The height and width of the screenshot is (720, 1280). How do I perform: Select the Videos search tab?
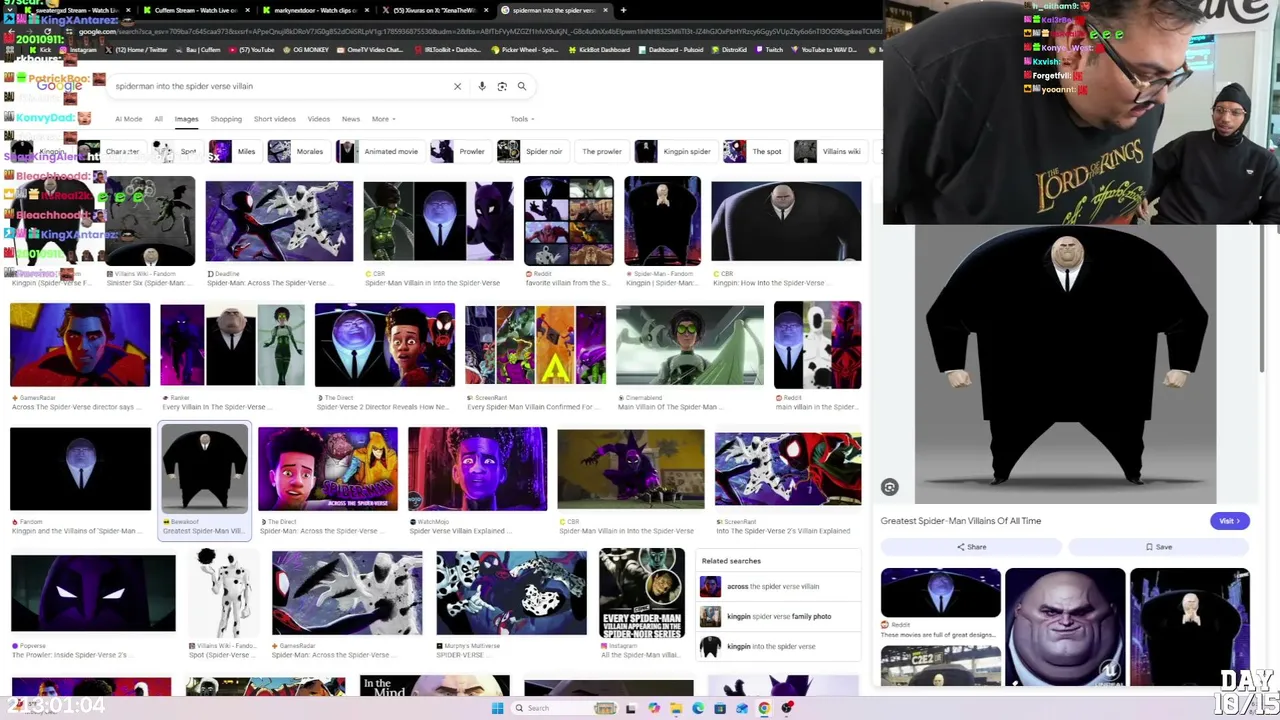[x=318, y=119]
